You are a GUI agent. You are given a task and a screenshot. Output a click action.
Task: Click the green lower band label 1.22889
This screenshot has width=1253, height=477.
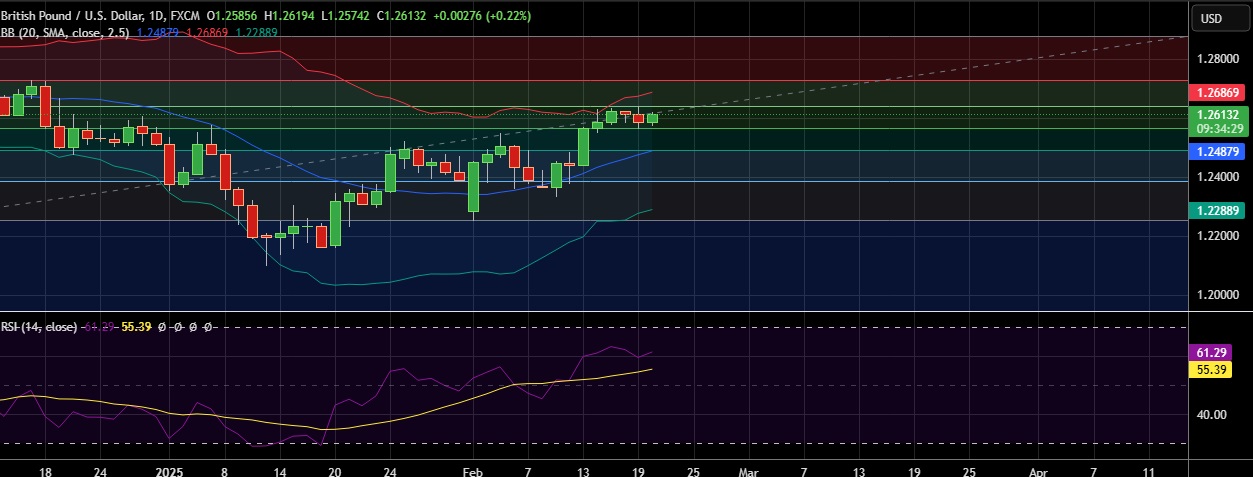(x=1217, y=210)
